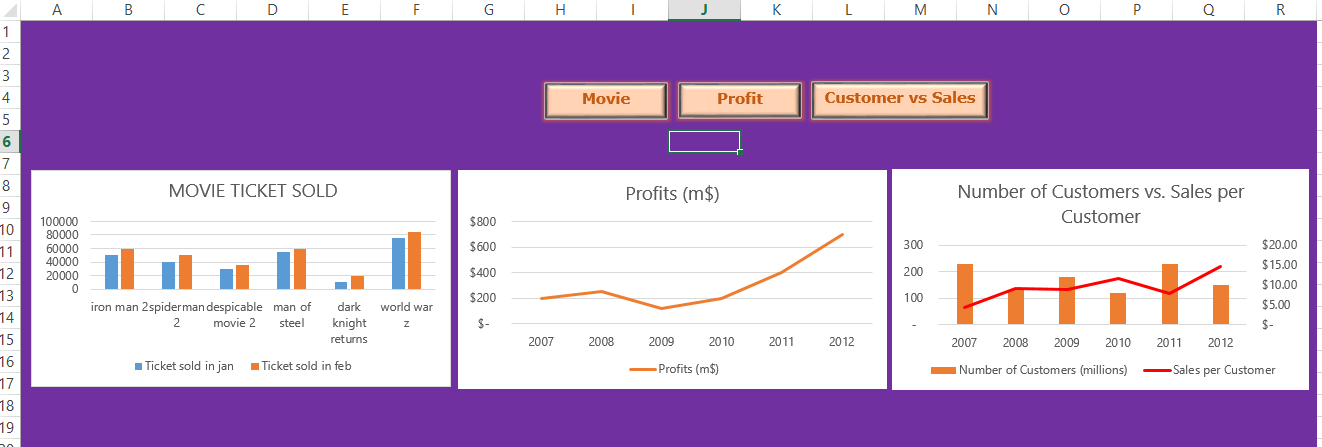Open the Customer vs Sales button
1322x447 pixels.
pyautogui.click(x=900, y=99)
